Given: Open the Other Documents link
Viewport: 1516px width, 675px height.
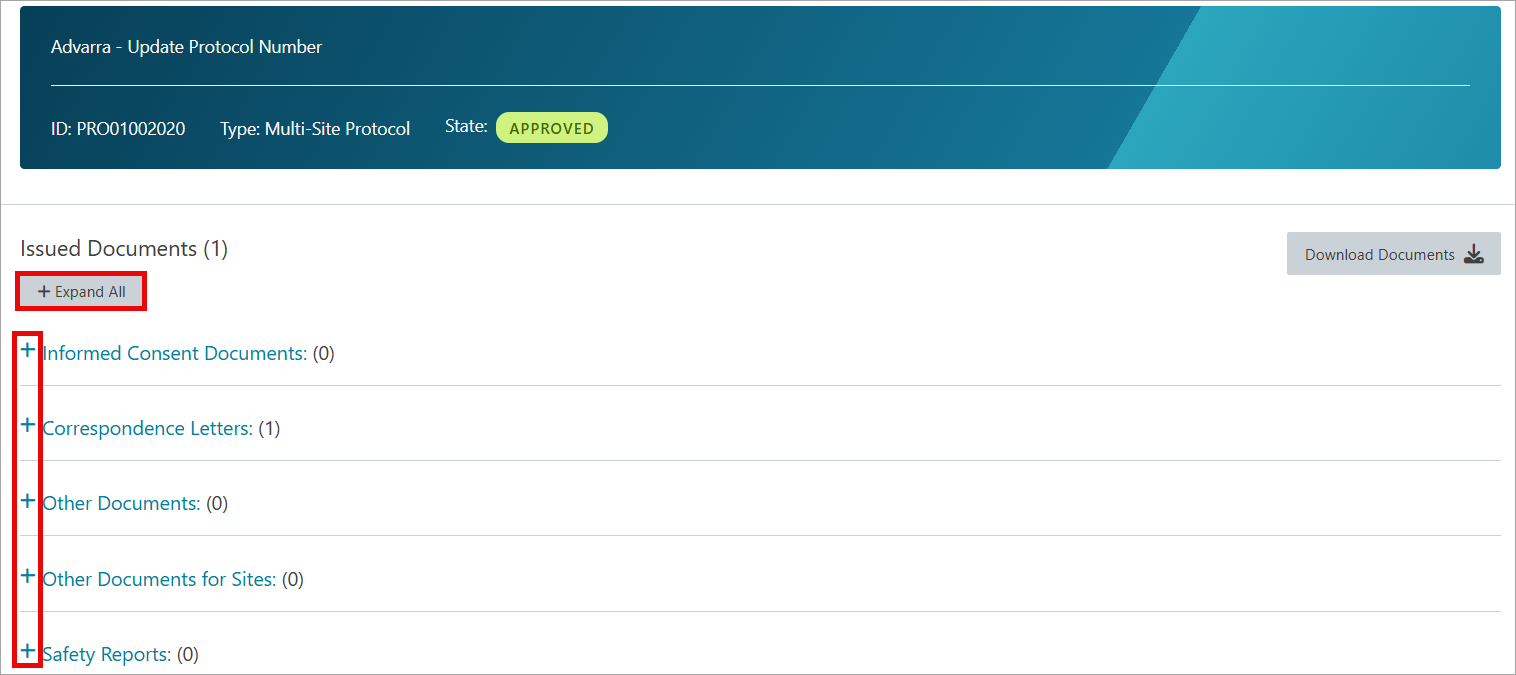Looking at the screenshot, I should pos(122,503).
